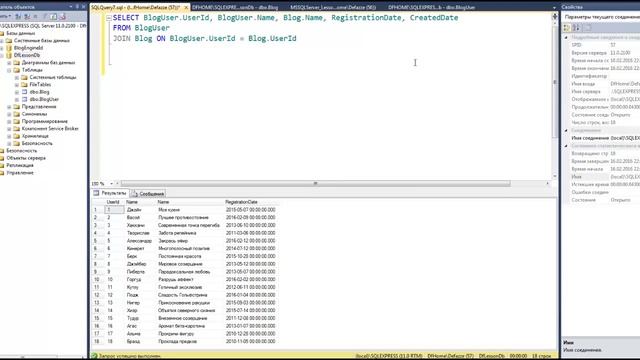Collapse the SELECT statement outlining box

point(109,18)
